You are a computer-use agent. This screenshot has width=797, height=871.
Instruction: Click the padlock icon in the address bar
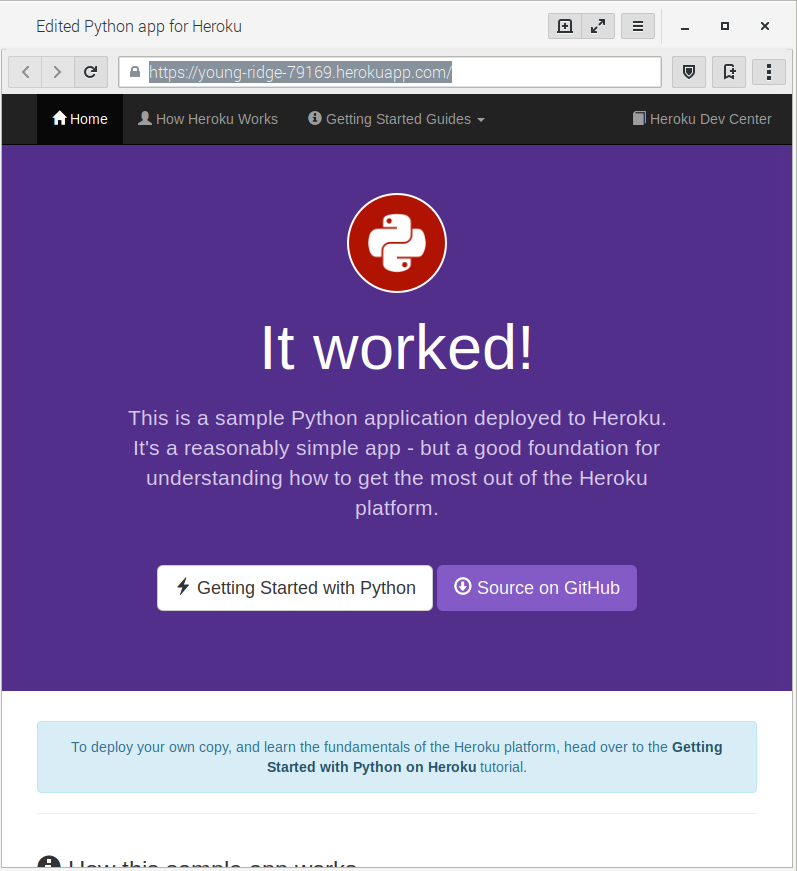(135, 72)
